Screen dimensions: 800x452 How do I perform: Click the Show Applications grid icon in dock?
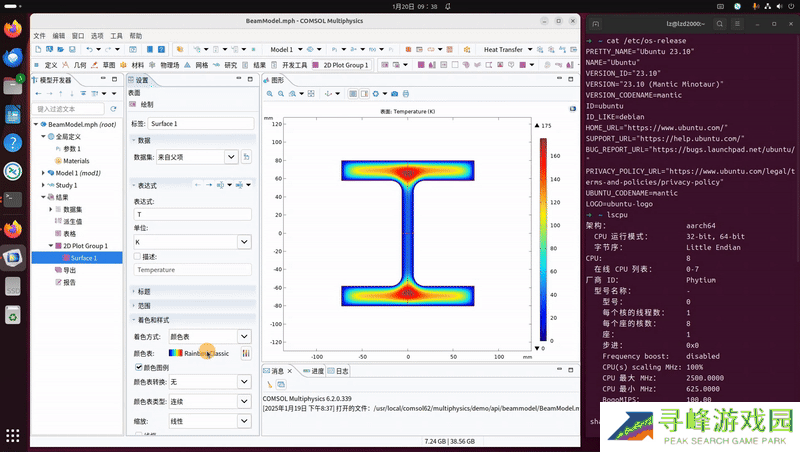tap(13, 436)
